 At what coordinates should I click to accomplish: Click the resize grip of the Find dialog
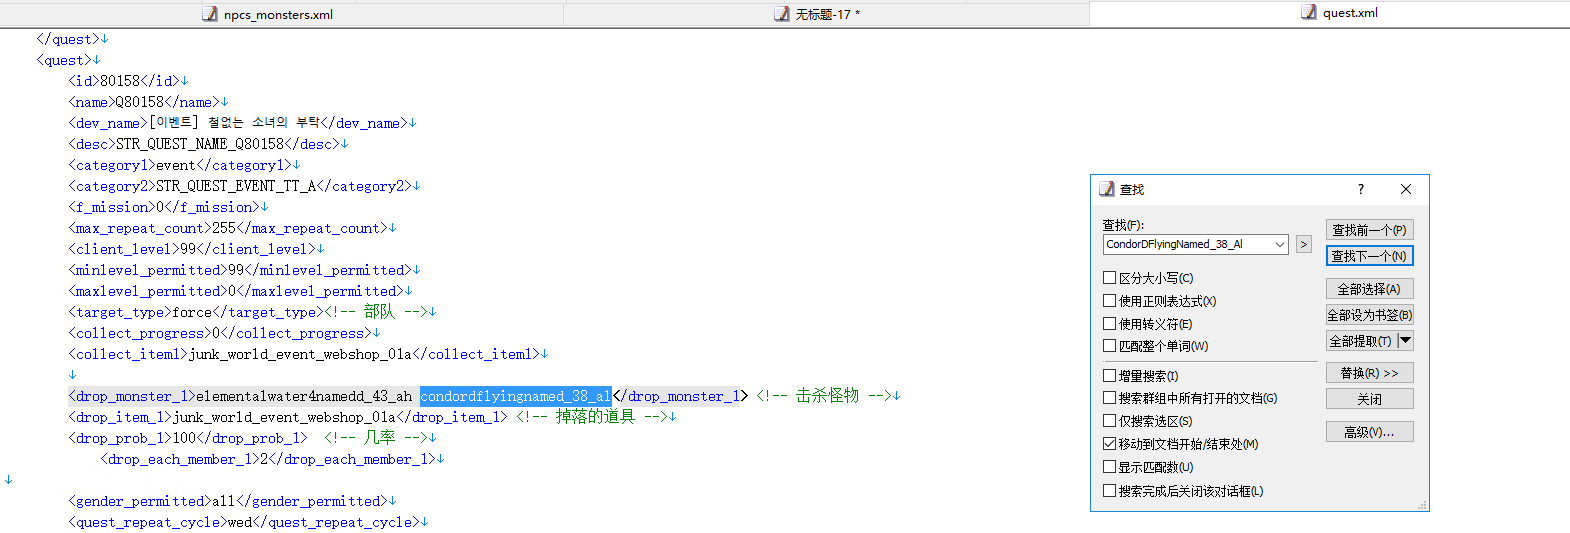click(1422, 505)
